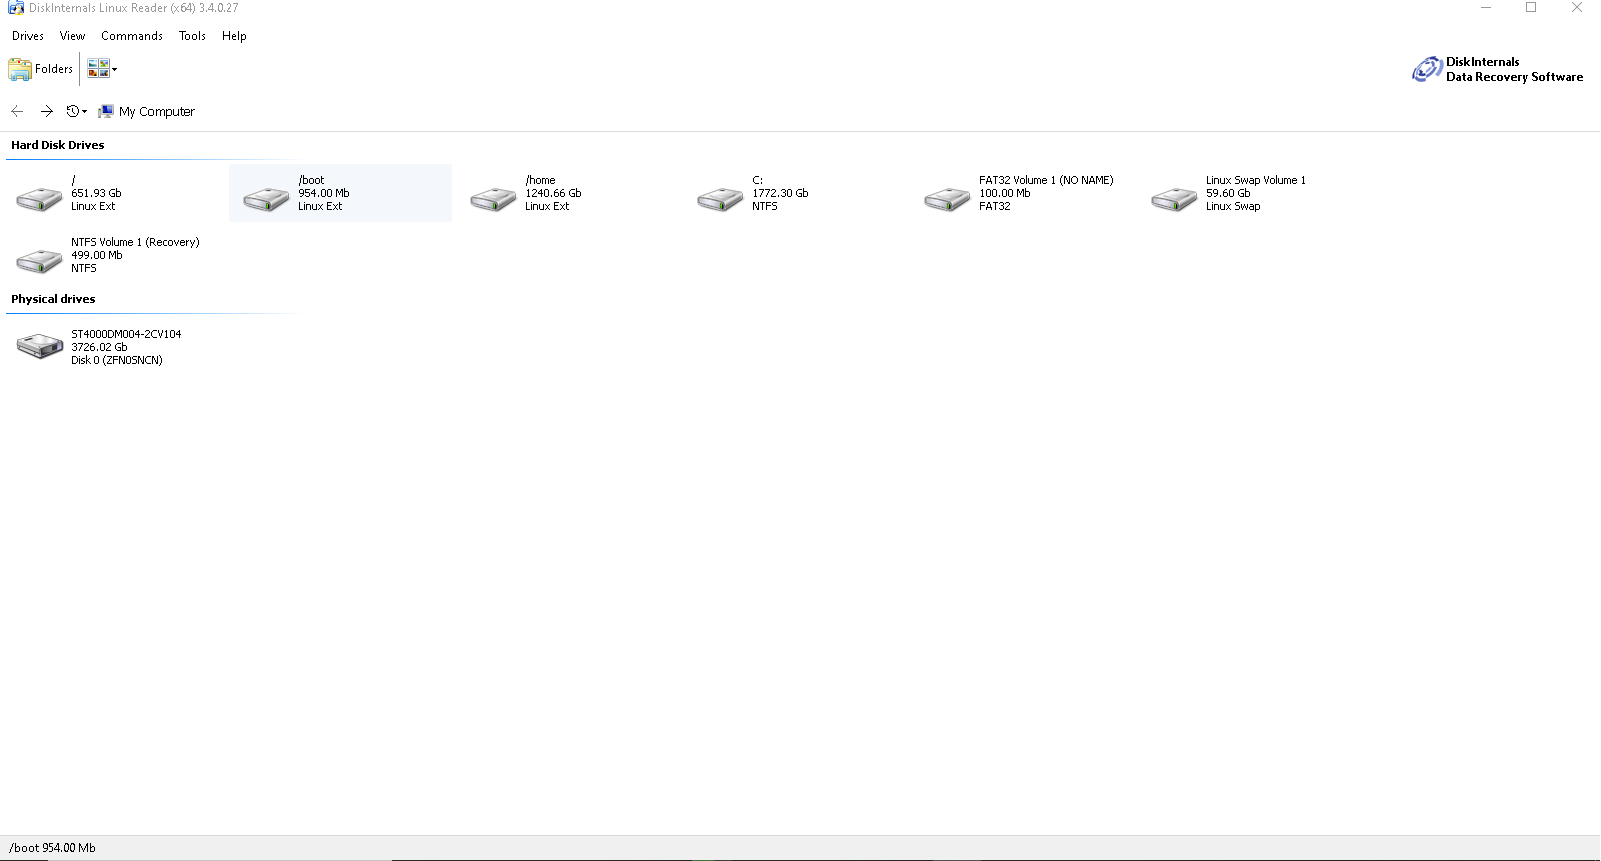
Task: Click the '3726.02 Gb' disk size text
Action: pyautogui.click(x=99, y=348)
